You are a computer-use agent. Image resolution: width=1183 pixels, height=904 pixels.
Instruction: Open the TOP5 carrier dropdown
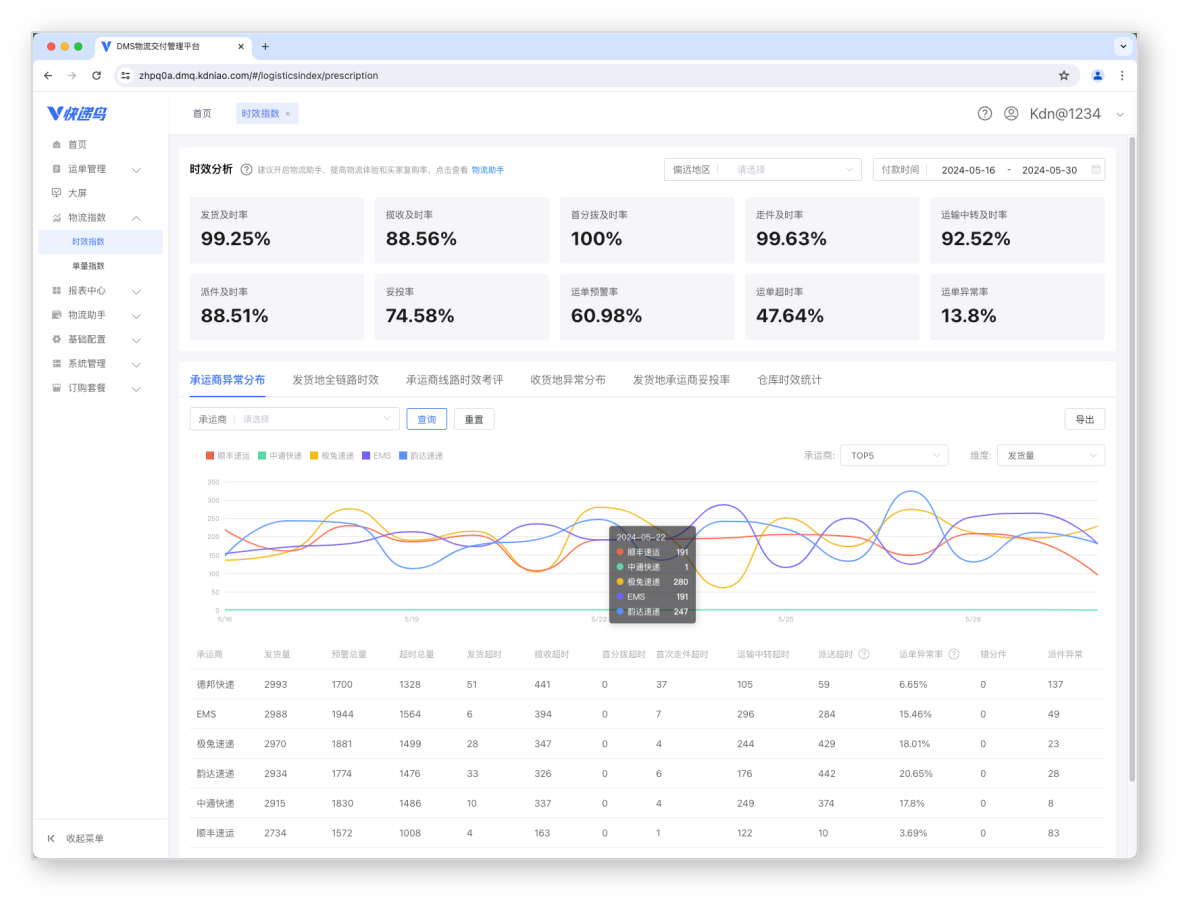coord(894,456)
